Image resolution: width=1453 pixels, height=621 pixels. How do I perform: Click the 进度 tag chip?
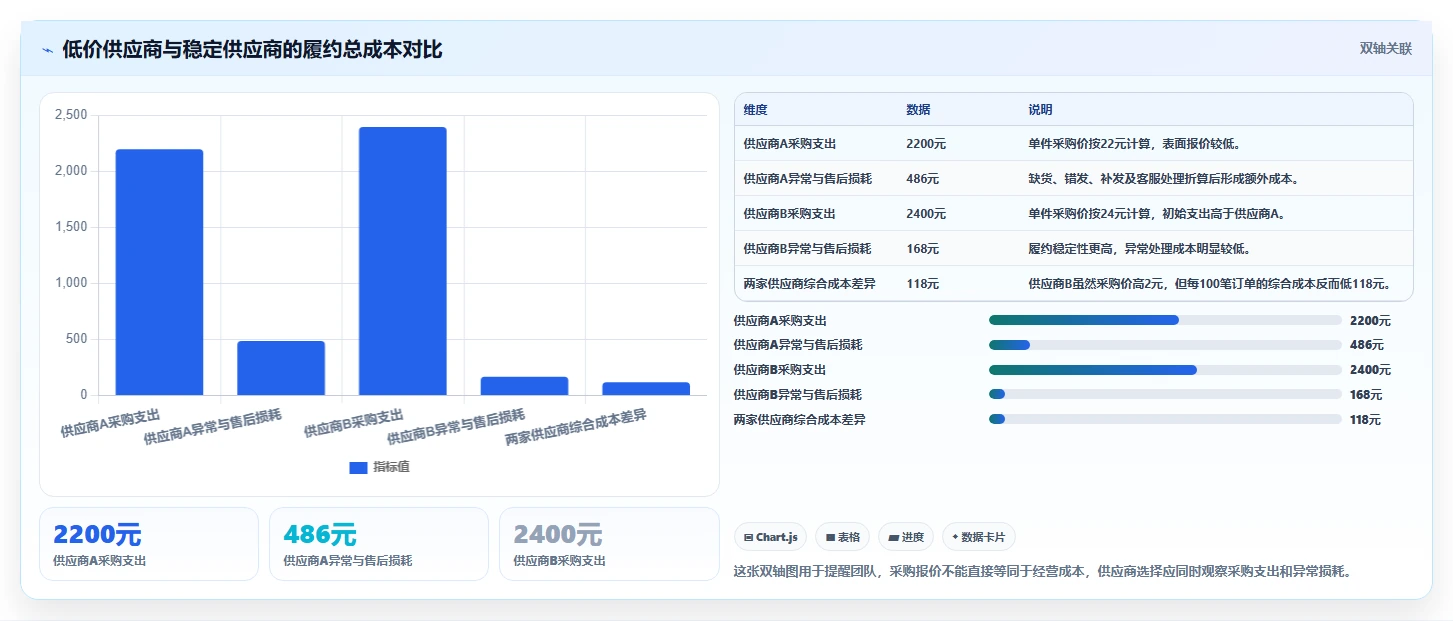[906, 537]
